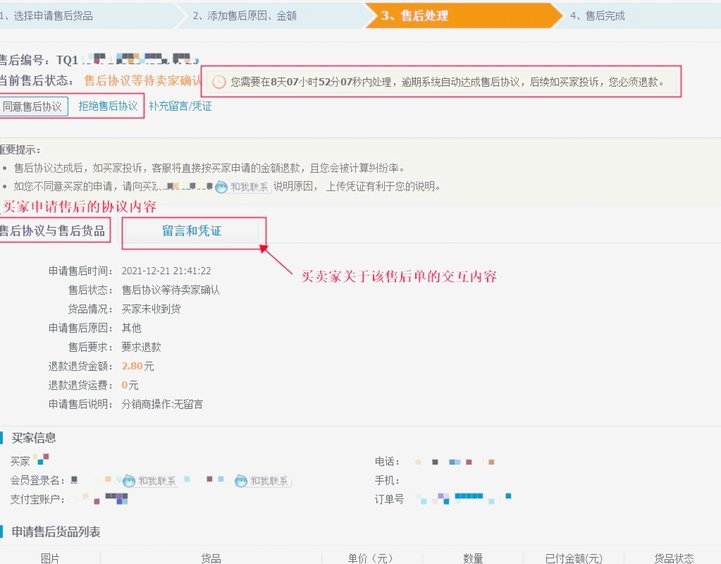Switch to the 留言和凭证 tab
The height and width of the screenshot is (564, 721).
point(192,231)
